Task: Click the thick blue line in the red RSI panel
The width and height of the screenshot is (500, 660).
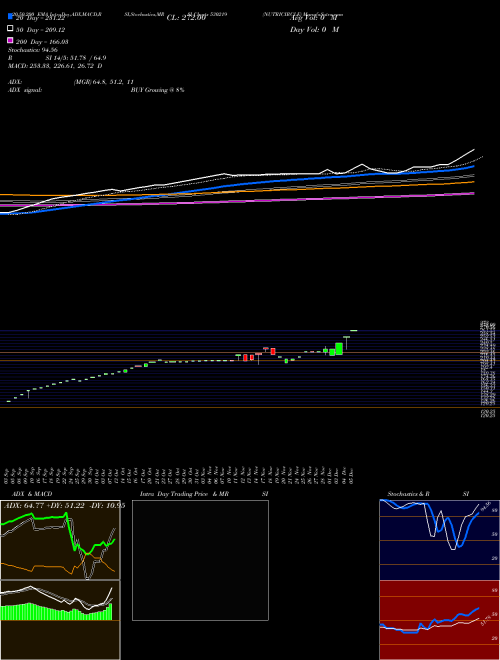Action: click(x=429, y=621)
